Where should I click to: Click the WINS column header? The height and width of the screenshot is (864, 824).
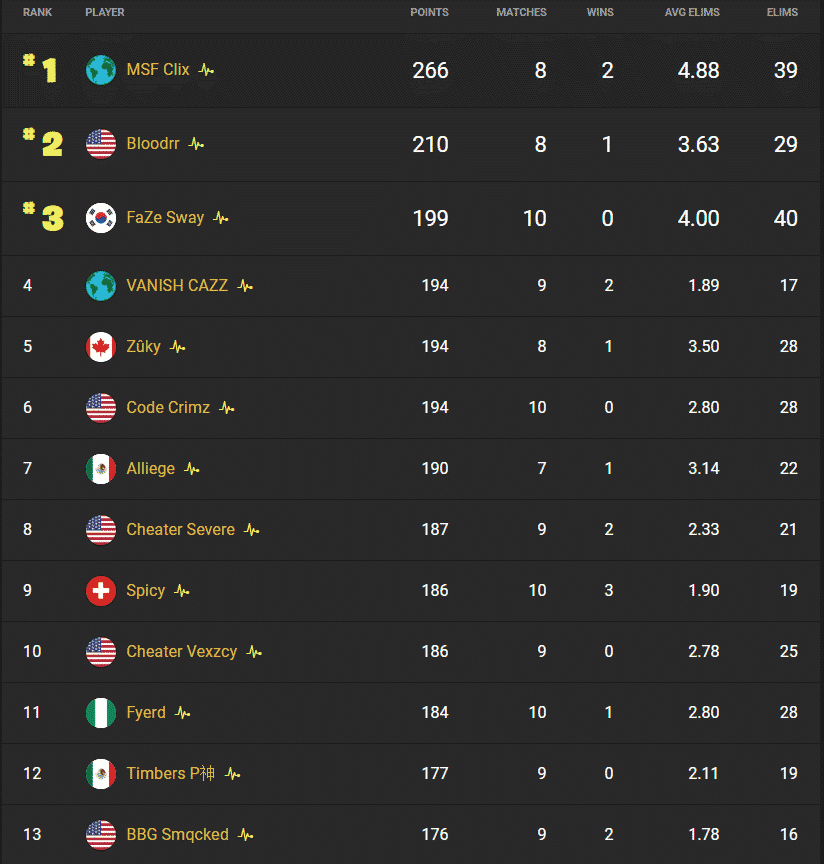[600, 12]
